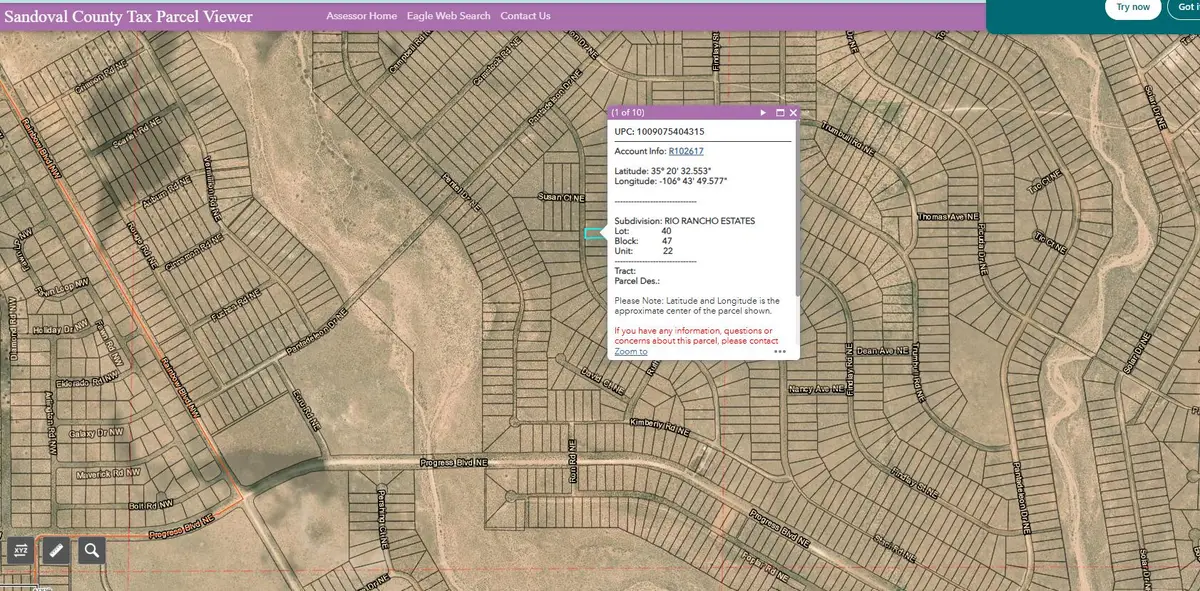Click Zoom to link in popup
1200x591 pixels.
pos(630,351)
